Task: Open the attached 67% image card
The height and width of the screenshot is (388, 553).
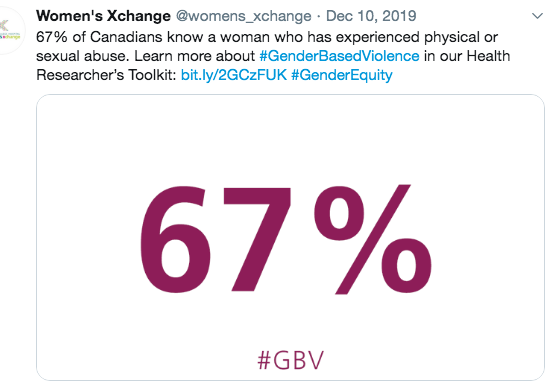Action: coord(290,237)
